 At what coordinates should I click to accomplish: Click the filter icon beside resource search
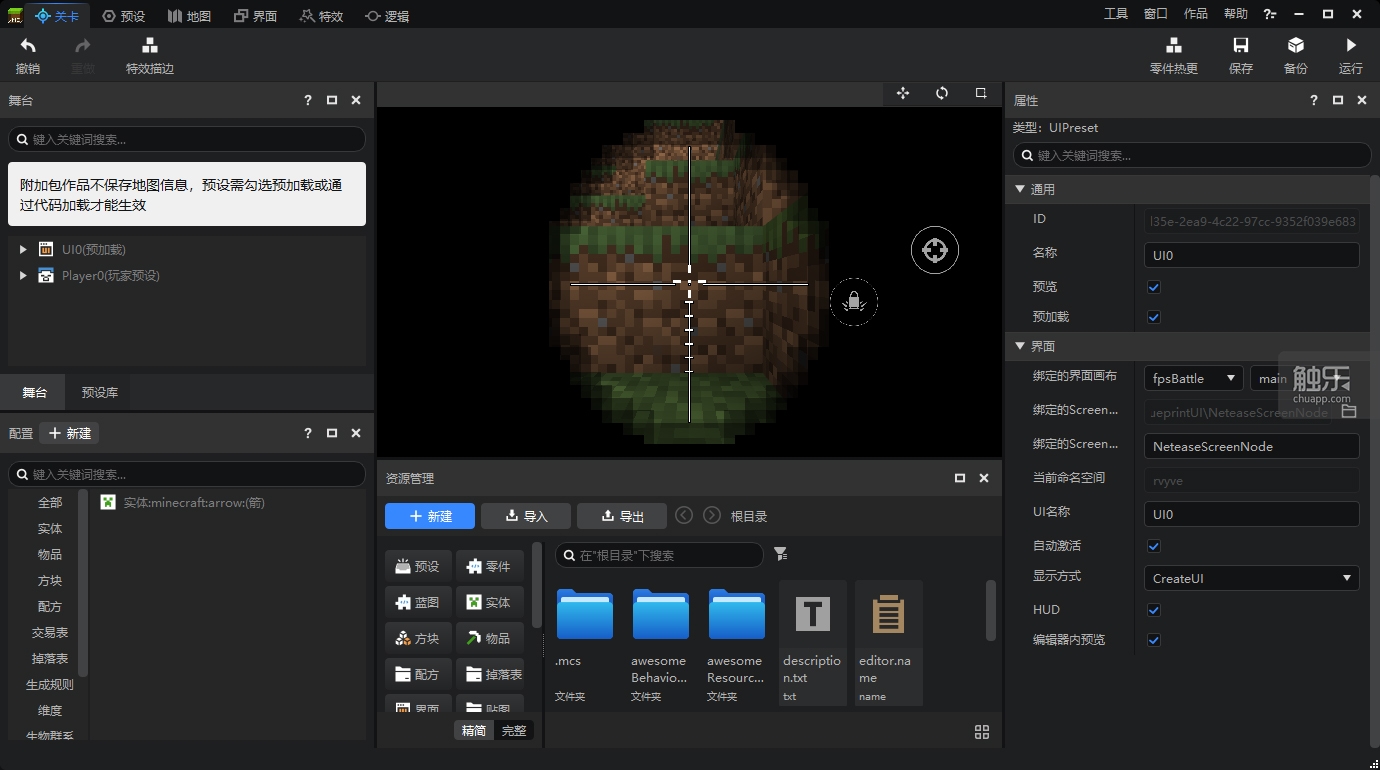point(781,554)
